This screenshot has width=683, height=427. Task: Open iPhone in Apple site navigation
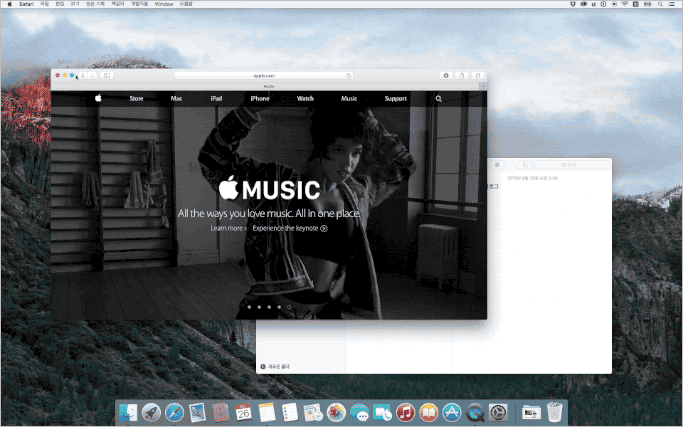[x=260, y=98]
